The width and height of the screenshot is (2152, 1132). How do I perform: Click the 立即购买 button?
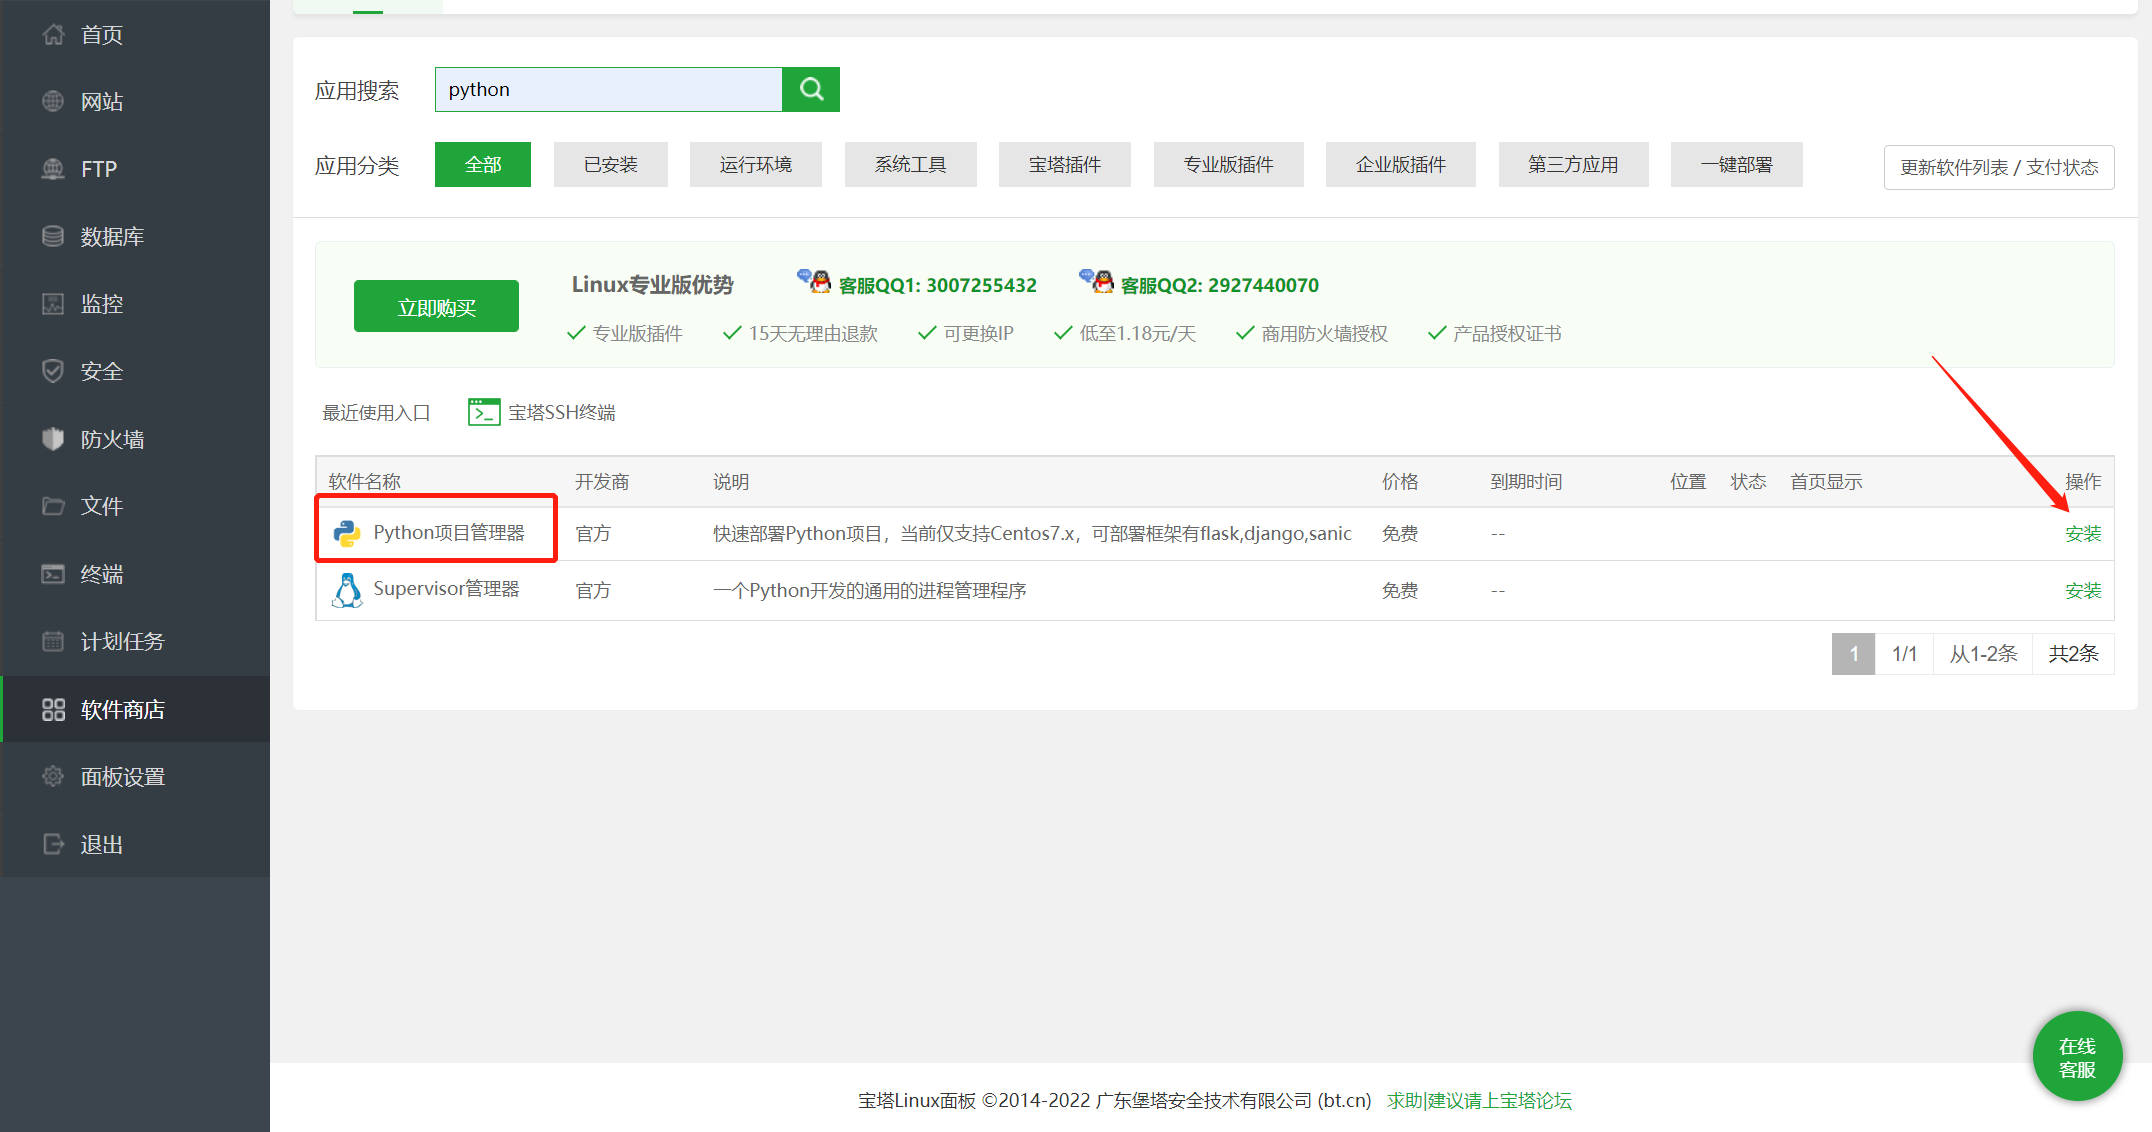[x=436, y=306]
